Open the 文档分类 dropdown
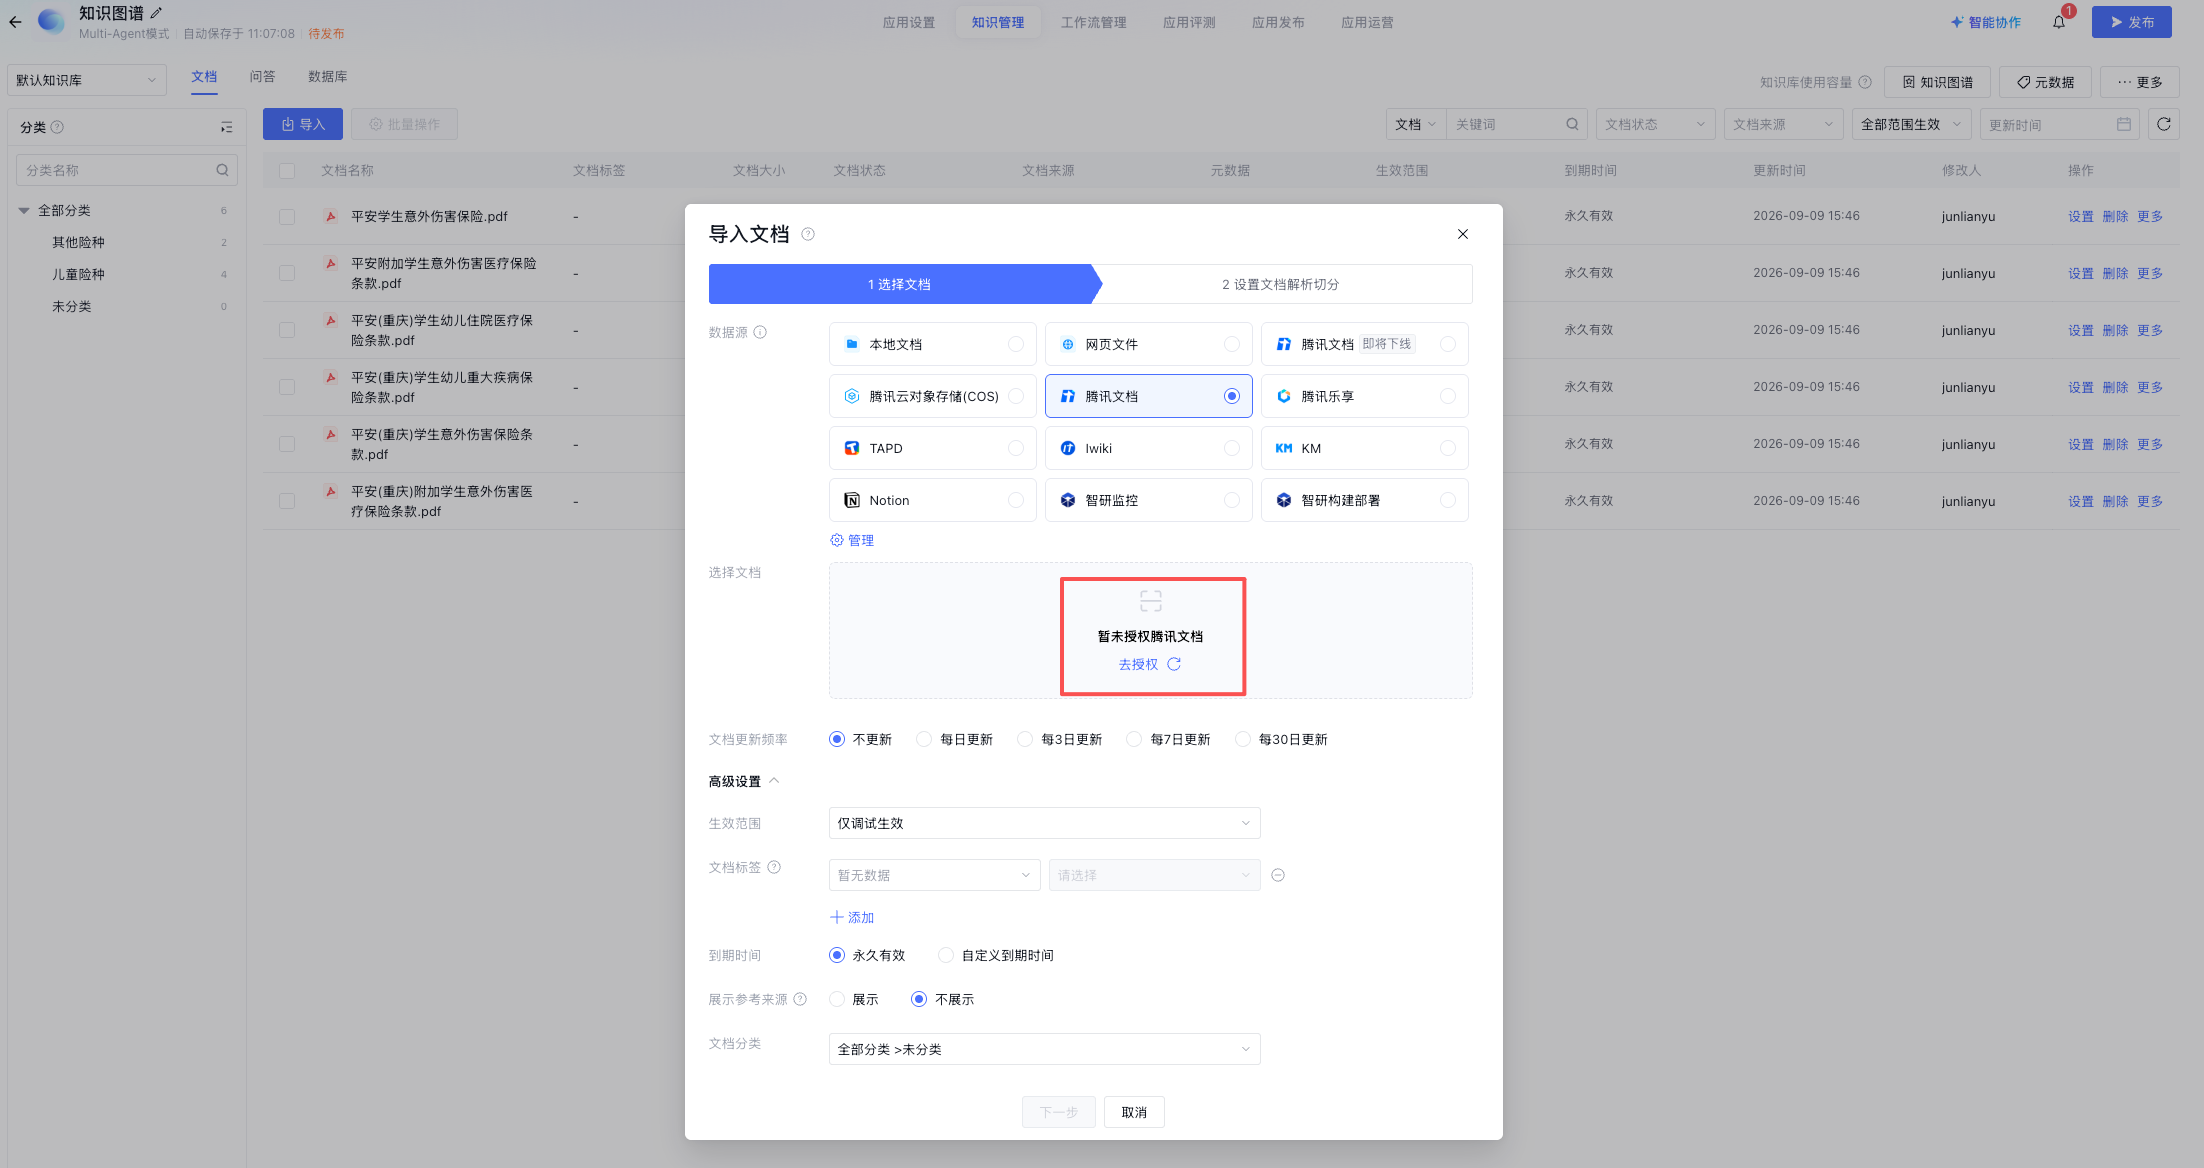 (x=1044, y=1049)
